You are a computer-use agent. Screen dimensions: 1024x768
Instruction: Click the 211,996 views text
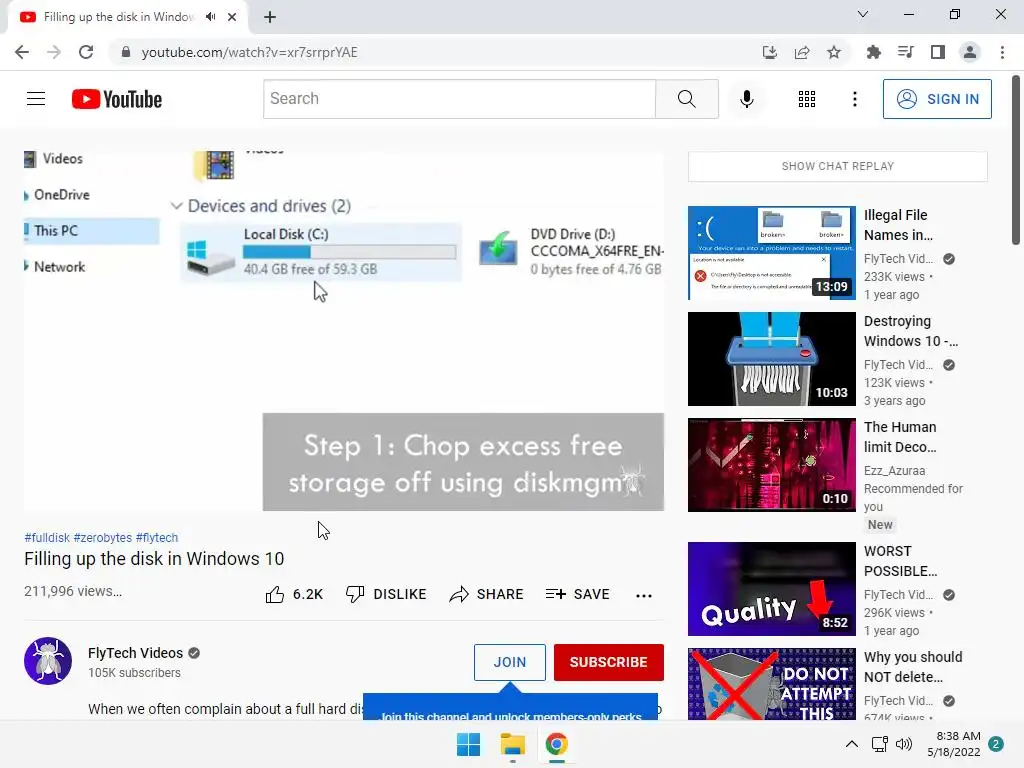click(73, 591)
